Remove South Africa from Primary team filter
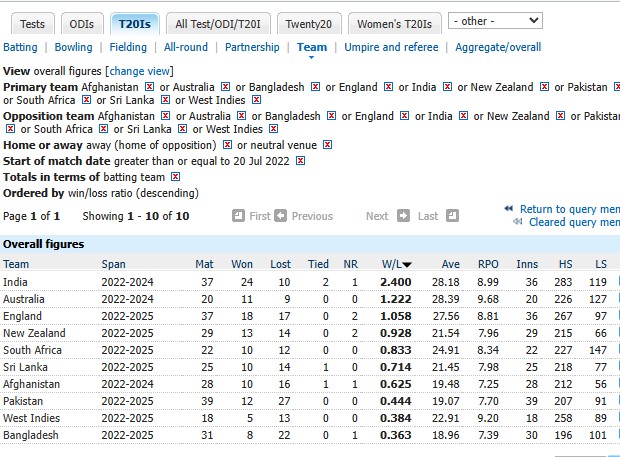 (x=86, y=100)
